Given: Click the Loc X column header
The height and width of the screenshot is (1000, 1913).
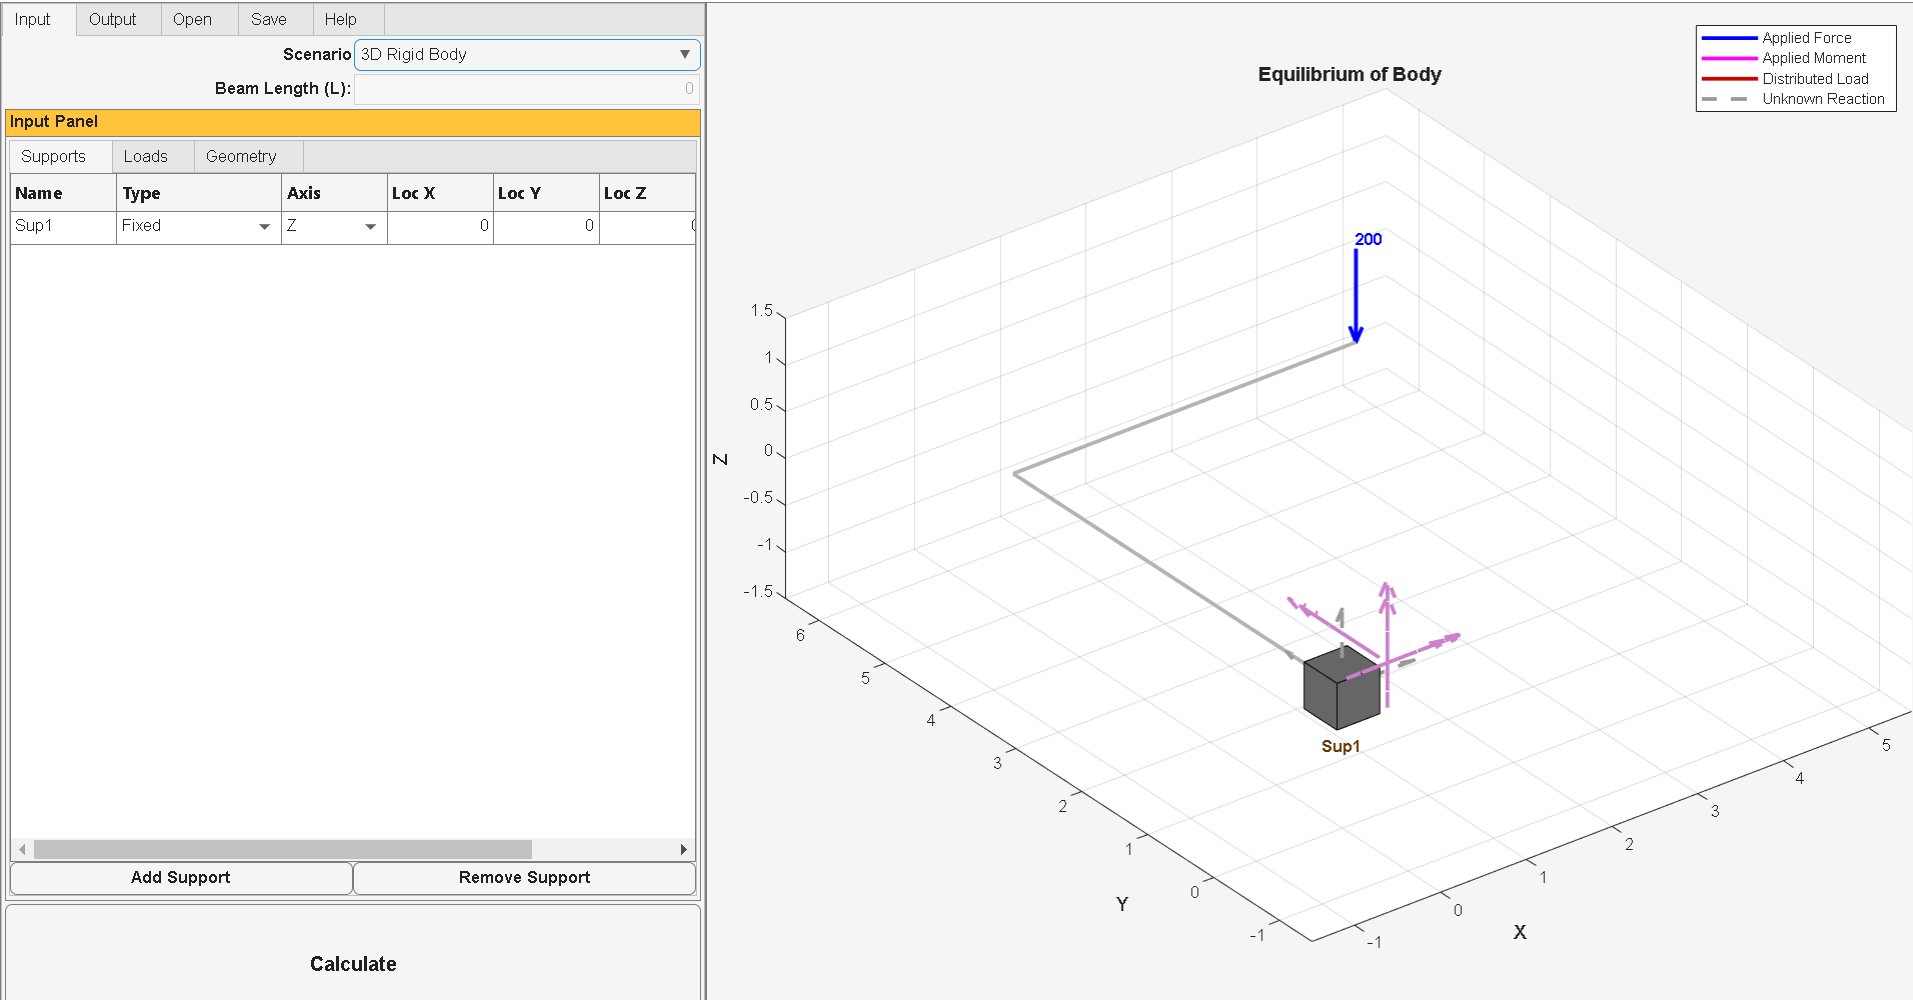Looking at the screenshot, I should [440, 193].
